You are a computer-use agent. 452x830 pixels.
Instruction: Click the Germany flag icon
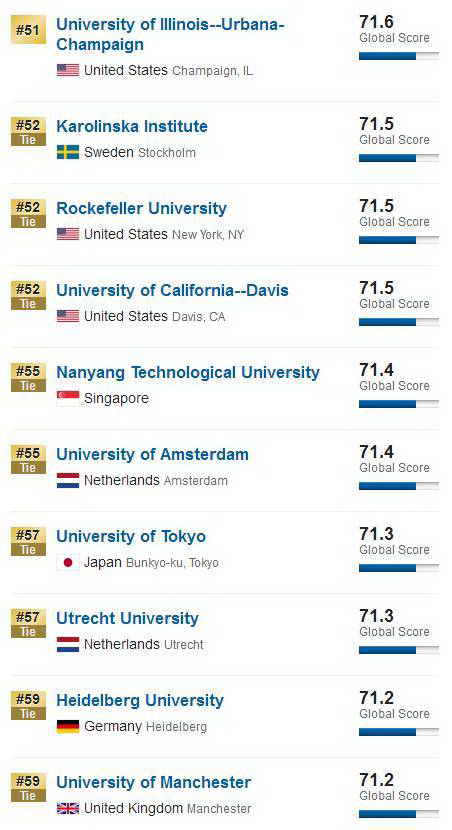68,726
